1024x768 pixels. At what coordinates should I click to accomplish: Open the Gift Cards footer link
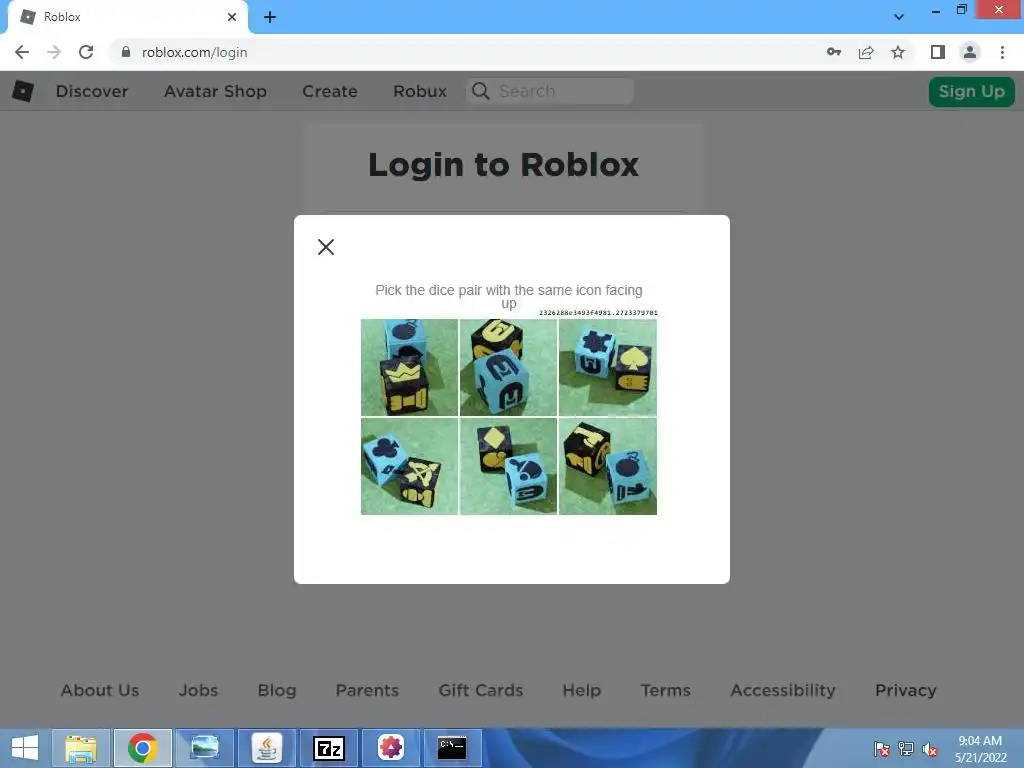click(x=481, y=690)
